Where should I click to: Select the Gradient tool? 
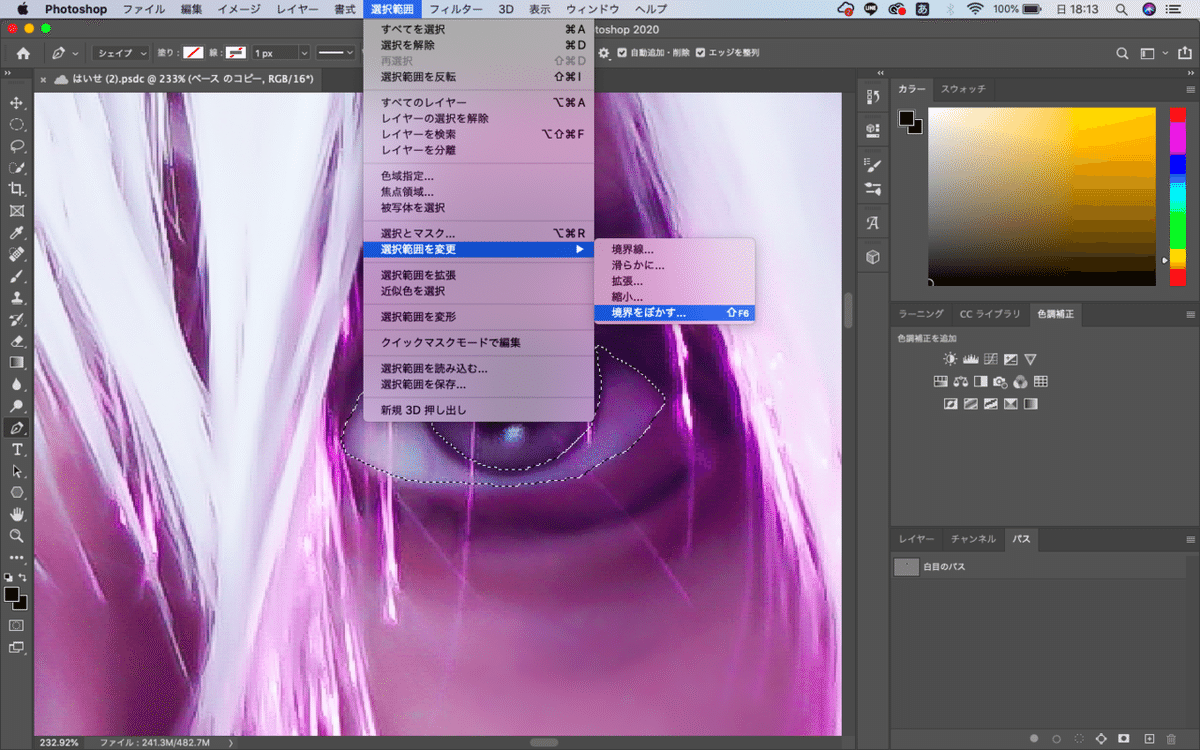(x=16, y=363)
